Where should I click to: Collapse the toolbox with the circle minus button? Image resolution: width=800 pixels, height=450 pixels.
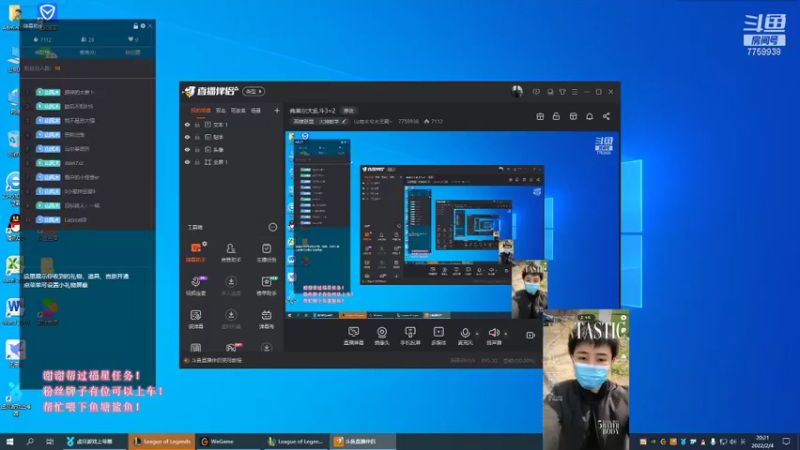[272, 227]
